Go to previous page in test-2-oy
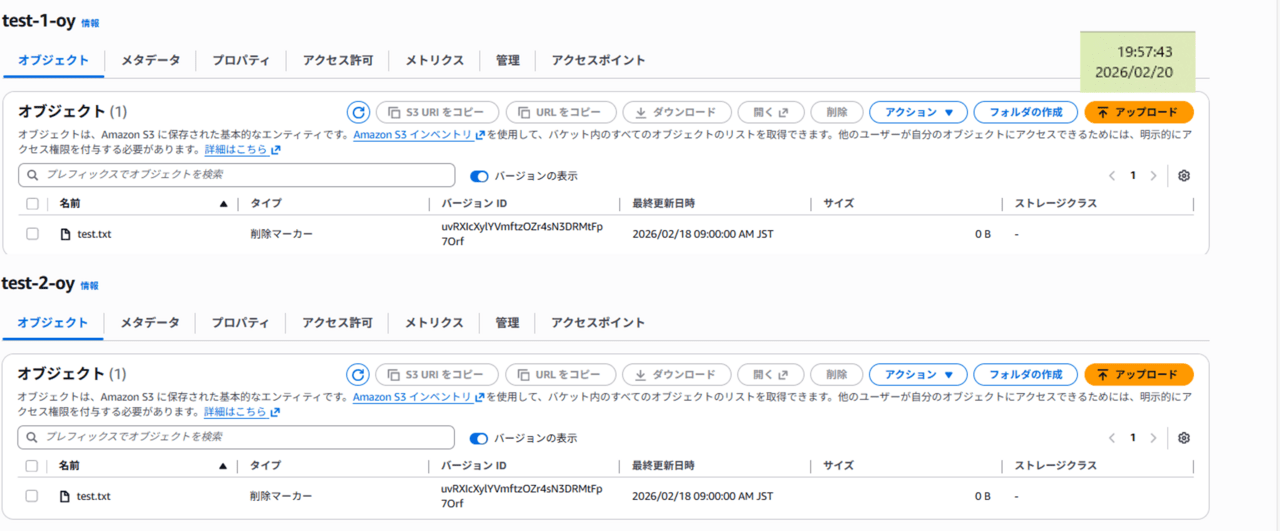 coord(1112,438)
